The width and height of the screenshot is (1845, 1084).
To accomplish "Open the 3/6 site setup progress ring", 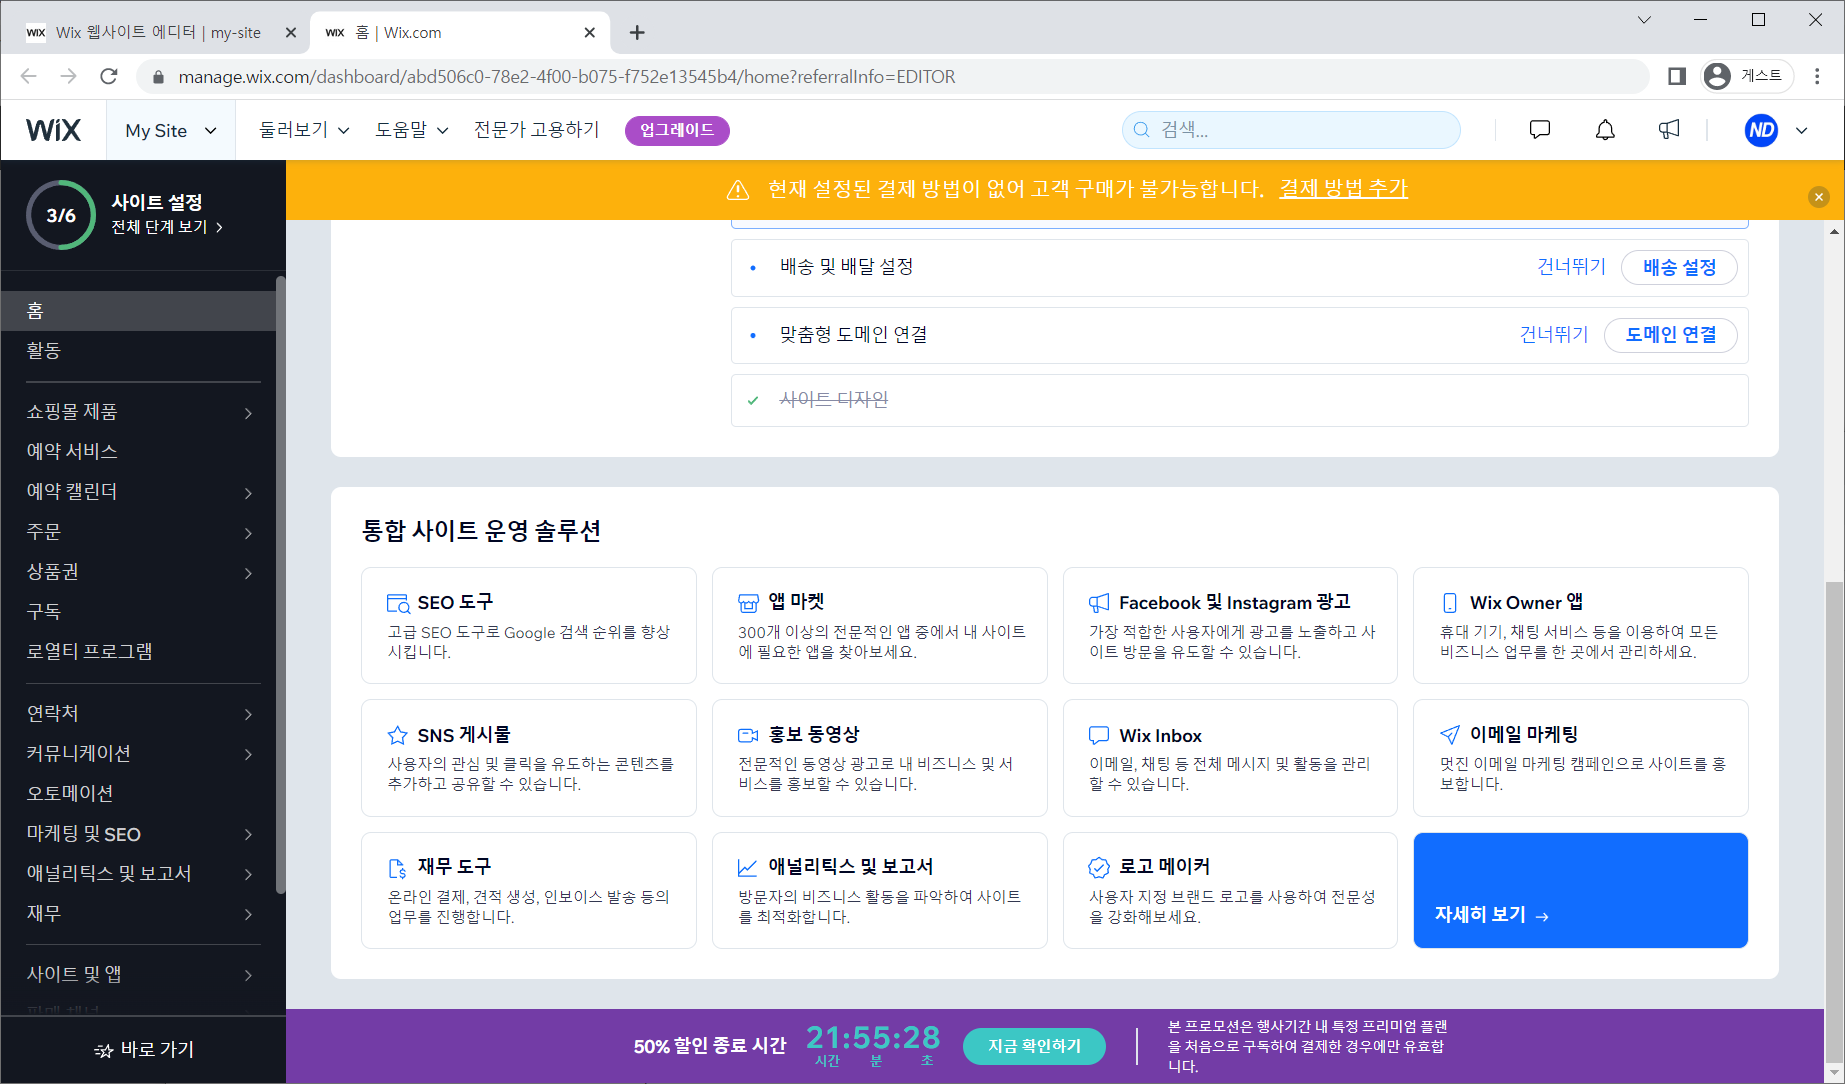I will point(61,215).
